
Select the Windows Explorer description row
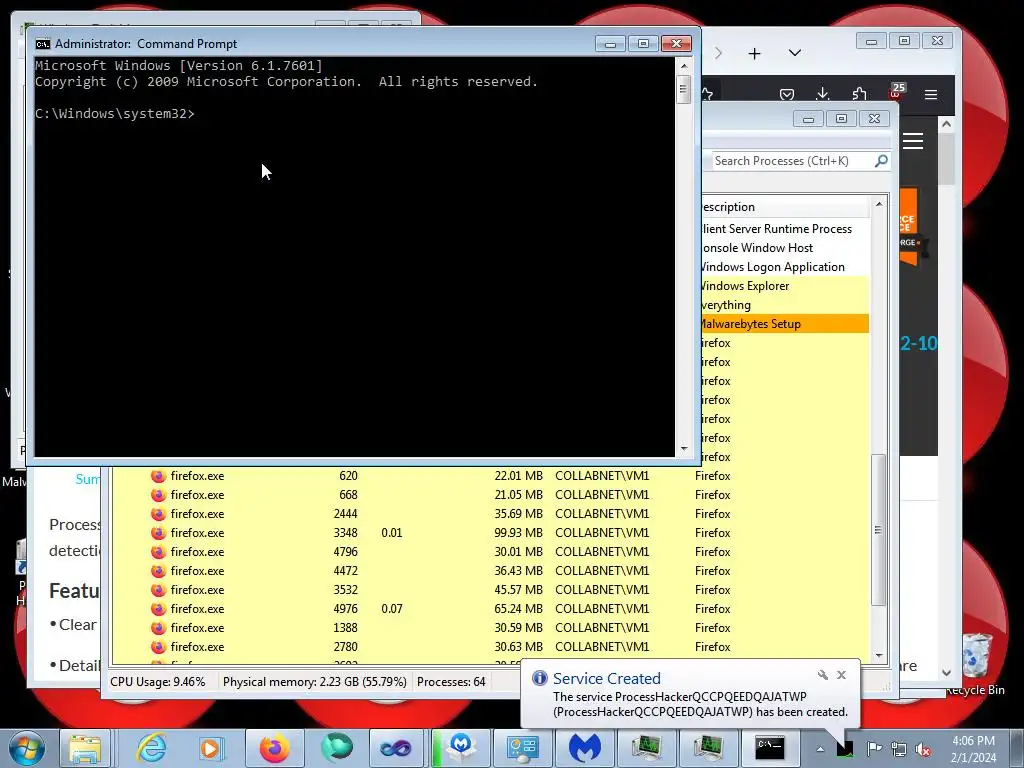click(x=786, y=286)
